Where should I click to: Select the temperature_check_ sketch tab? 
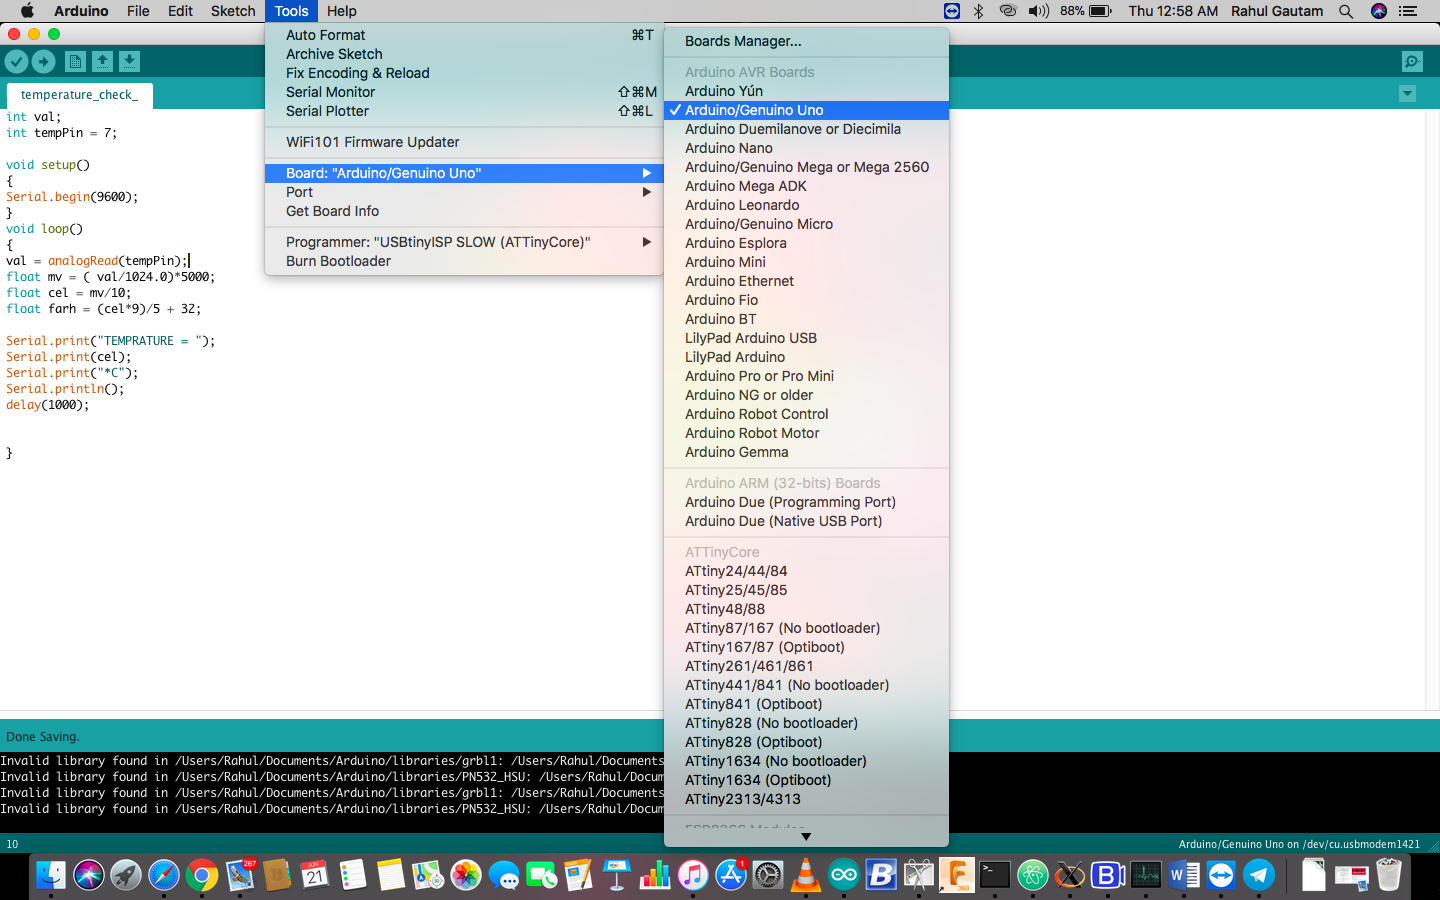pos(79,95)
